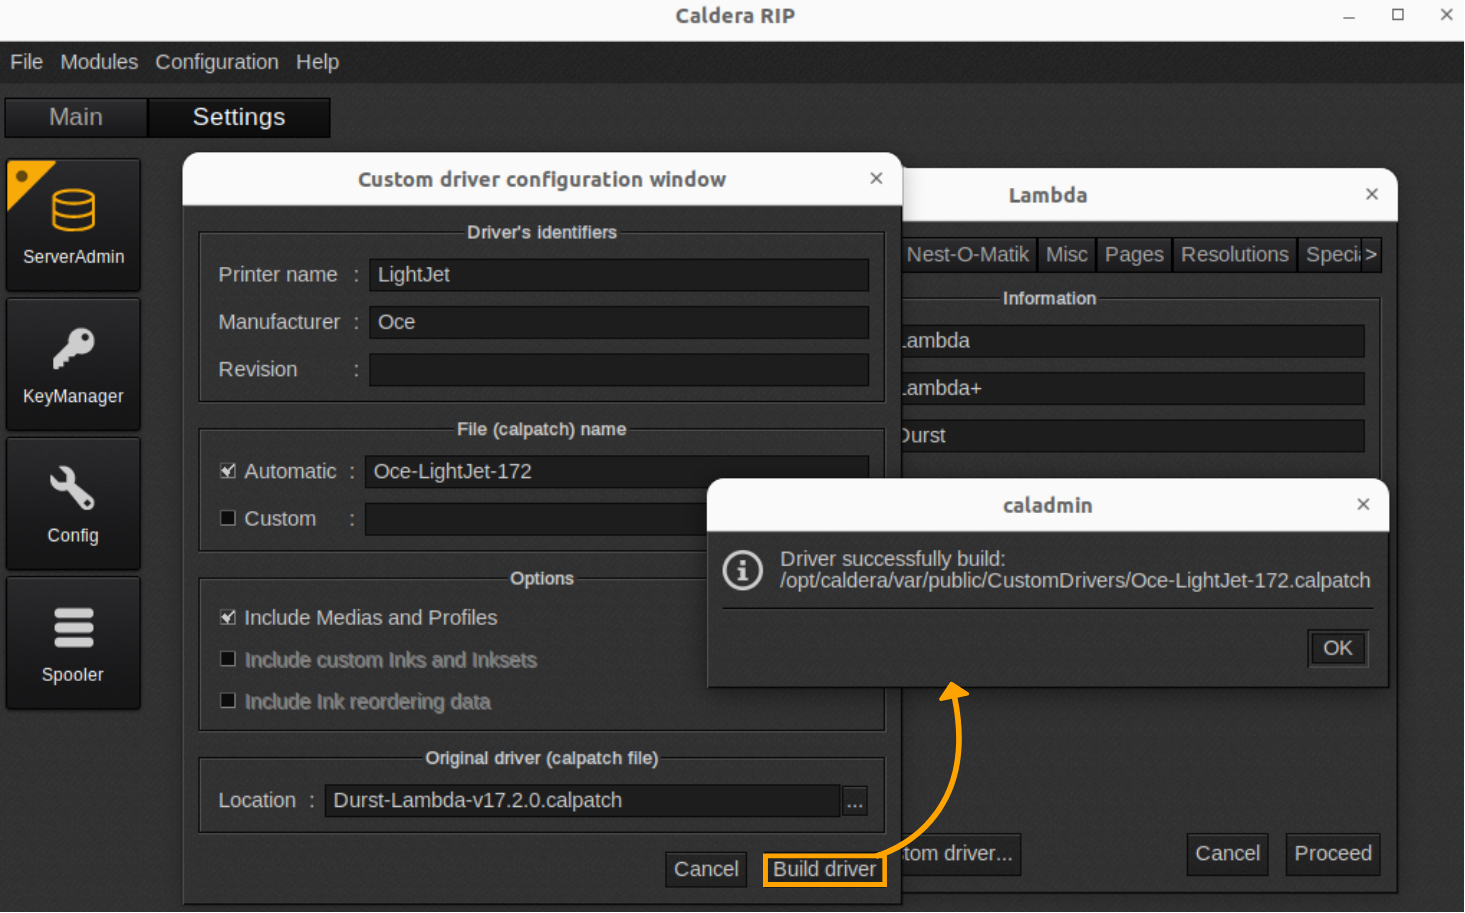Click the information icon in caladmin dialog
Screen dimensions: 1465x913
tap(742, 570)
